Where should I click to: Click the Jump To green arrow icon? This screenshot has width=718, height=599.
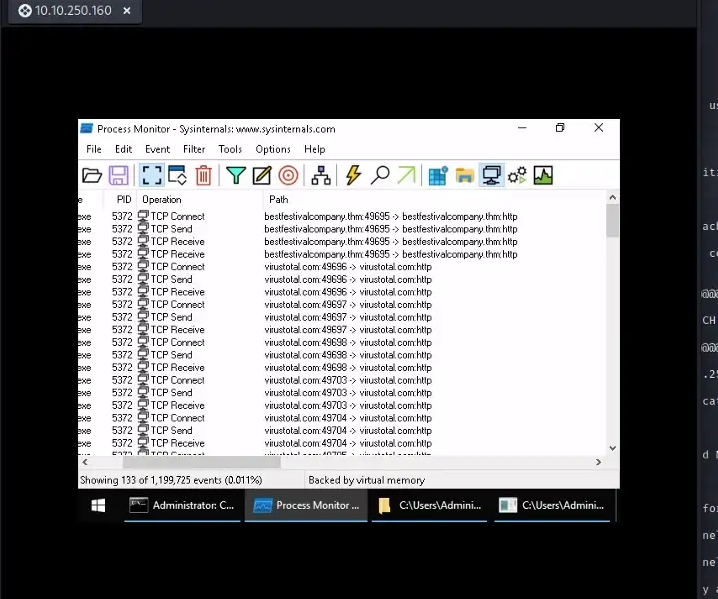click(x=407, y=175)
